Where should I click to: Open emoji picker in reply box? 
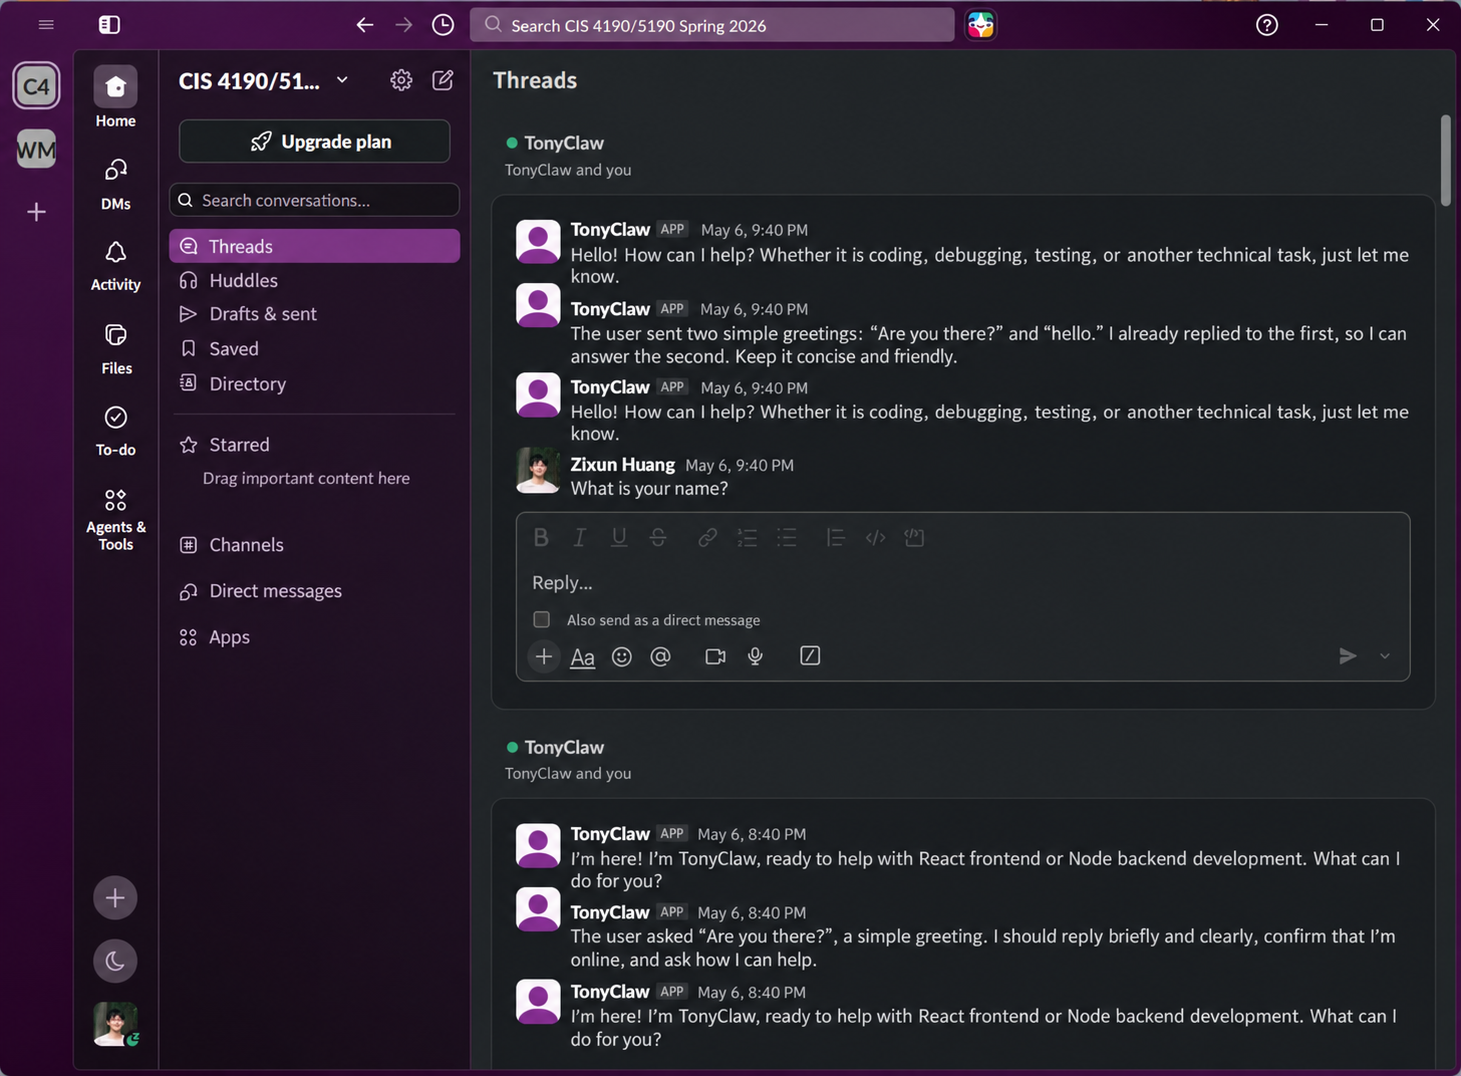(622, 657)
